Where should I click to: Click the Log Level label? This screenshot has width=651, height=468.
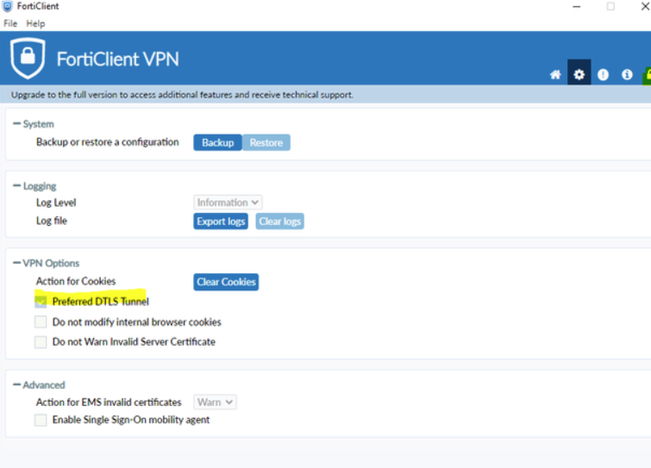click(x=56, y=203)
